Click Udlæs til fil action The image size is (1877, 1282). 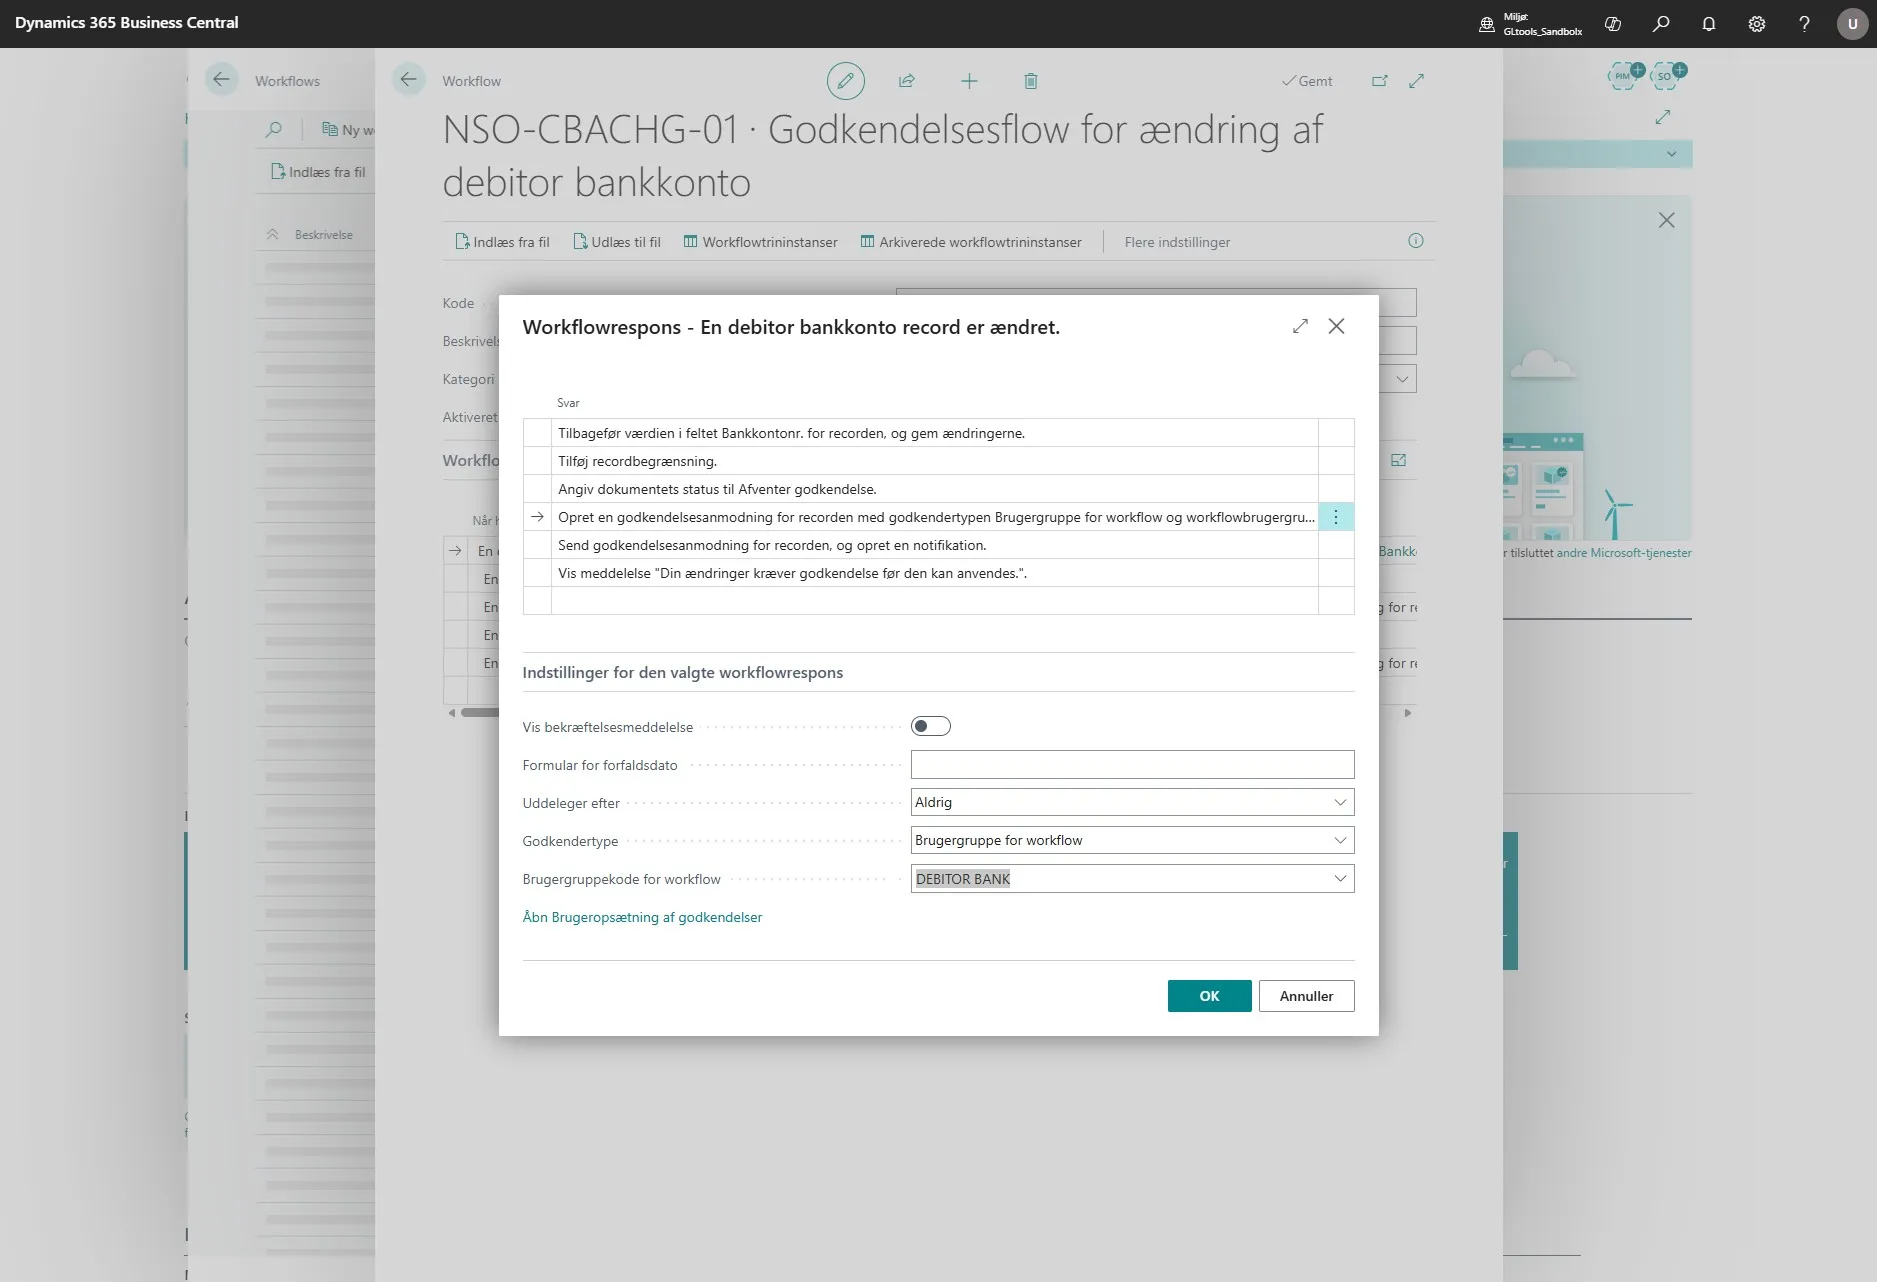617,242
